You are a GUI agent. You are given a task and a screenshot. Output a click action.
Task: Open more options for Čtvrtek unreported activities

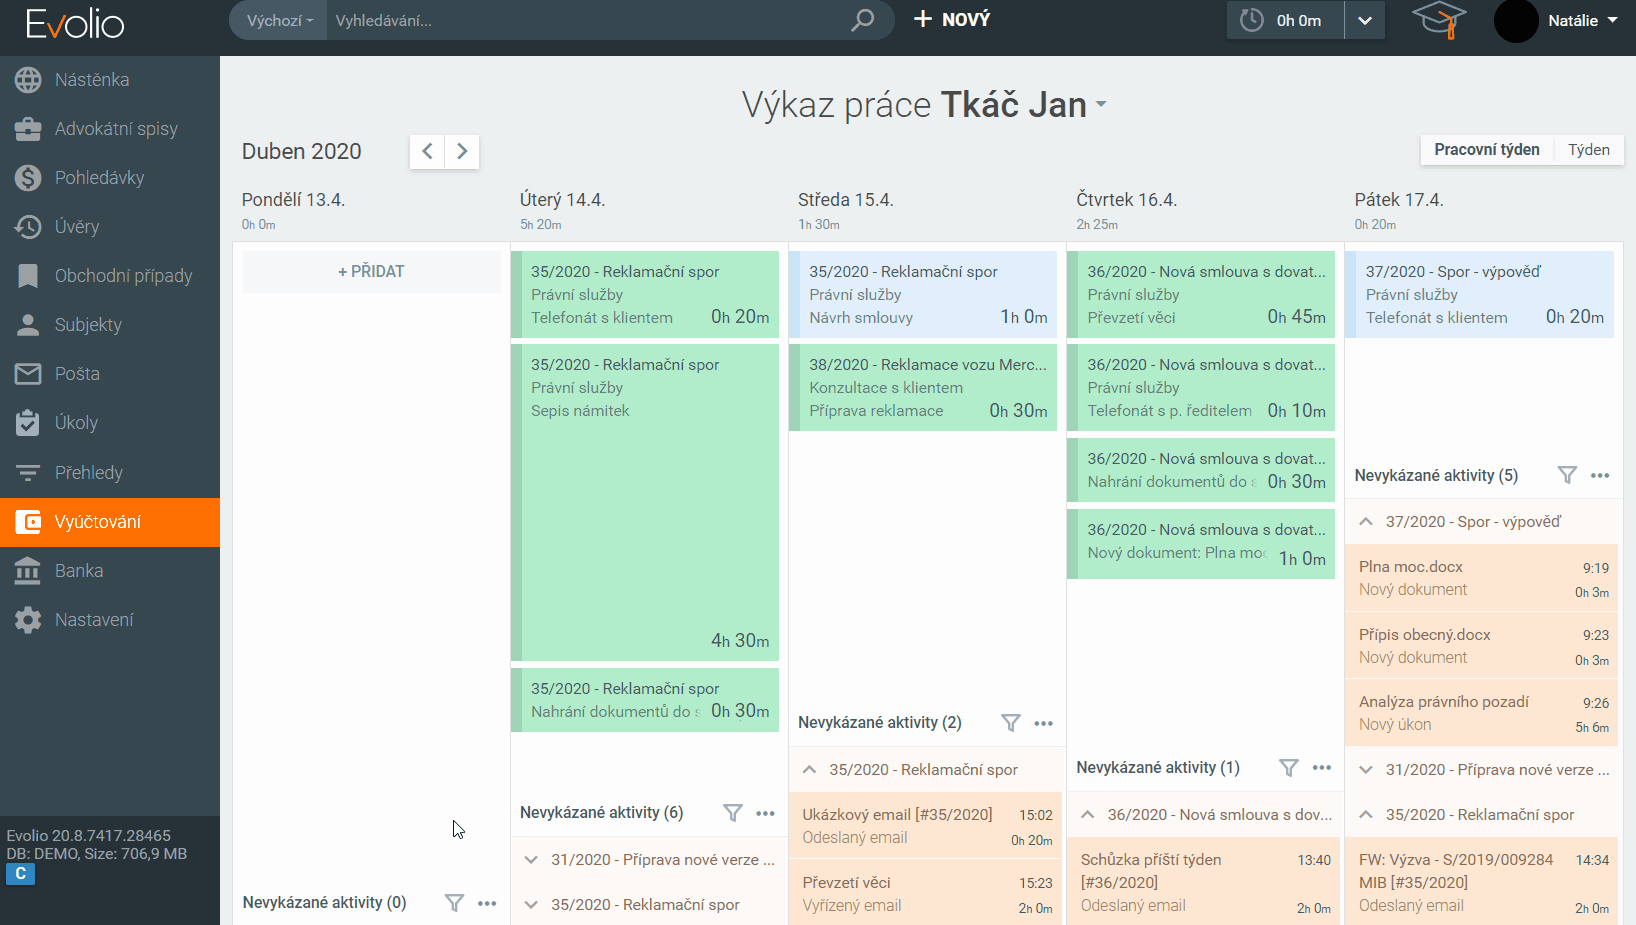[1322, 768]
